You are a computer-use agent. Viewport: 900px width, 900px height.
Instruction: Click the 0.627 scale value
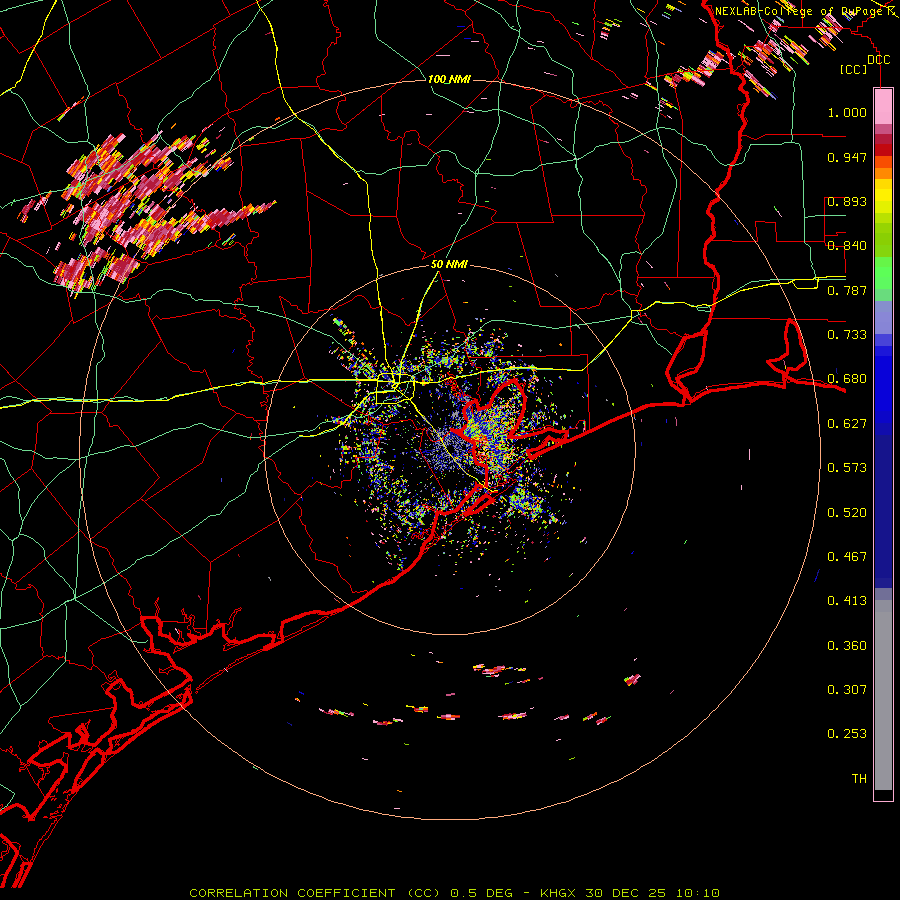click(847, 424)
